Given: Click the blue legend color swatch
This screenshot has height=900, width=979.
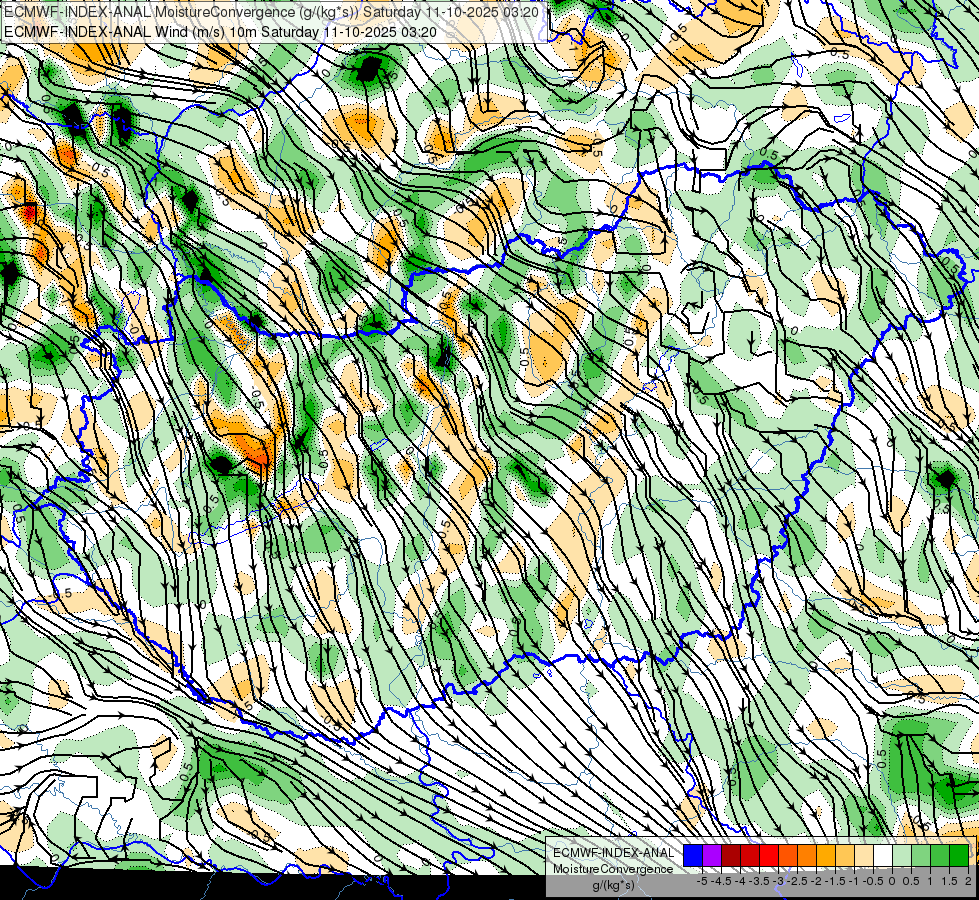Looking at the screenshot, I should (693, 855).
